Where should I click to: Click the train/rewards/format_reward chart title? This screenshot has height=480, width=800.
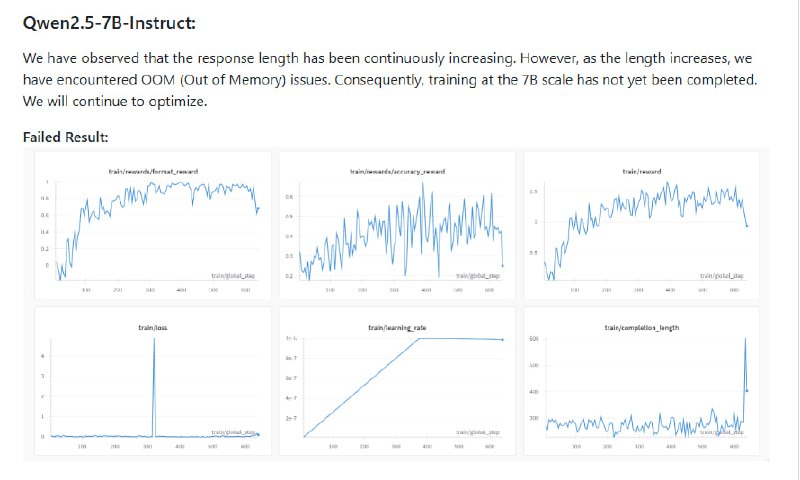[x=153, y=172]
